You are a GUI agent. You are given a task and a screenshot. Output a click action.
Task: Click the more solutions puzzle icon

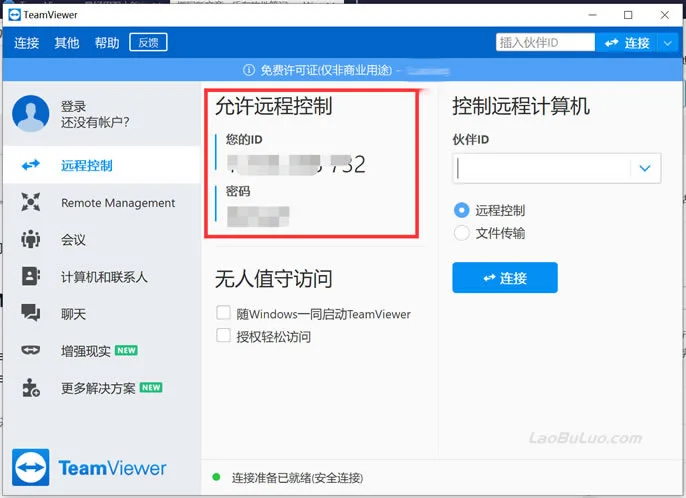tap(31, 387)
